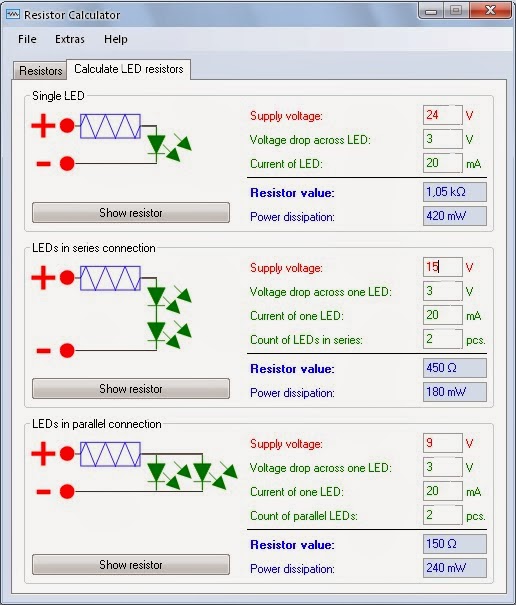
Task: Click the parallel Voltage drop across one LED field
Action: point(442,467)
